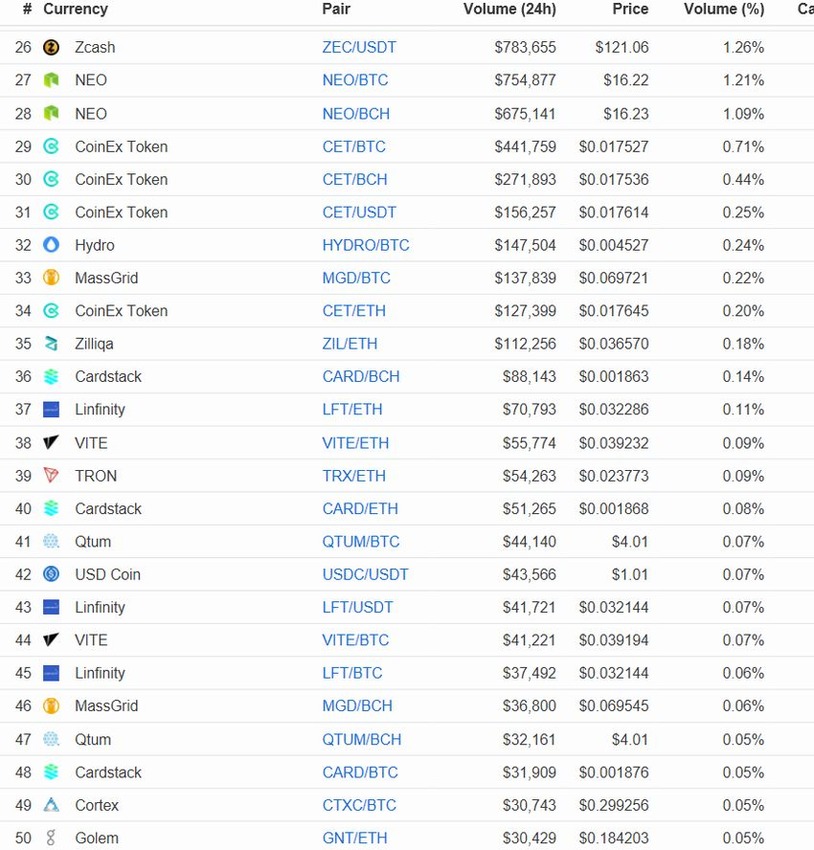
Task: Click the Golem logo icon
Action: [51, 838]
